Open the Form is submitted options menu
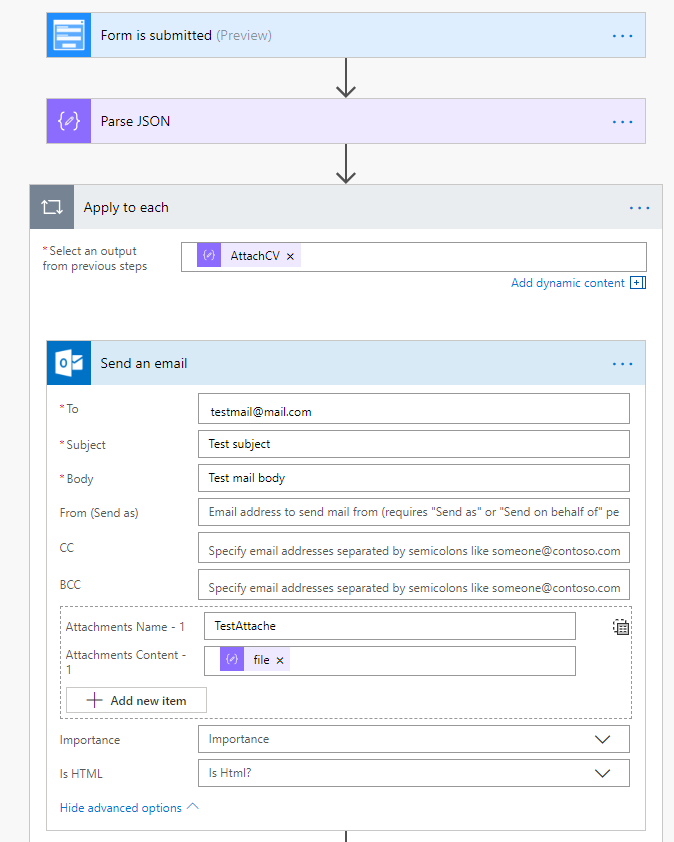Image resolution: width=674 pixels, height=842 pixels. coord(622,35)
